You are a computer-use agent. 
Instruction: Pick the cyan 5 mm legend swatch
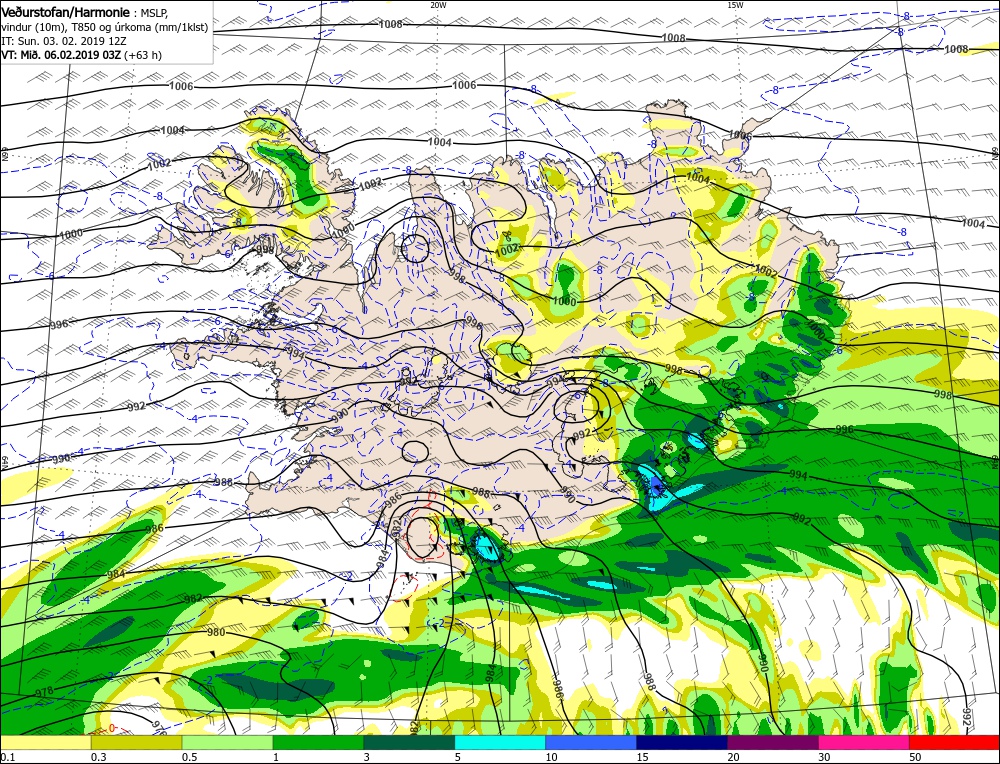pos(500,742)
